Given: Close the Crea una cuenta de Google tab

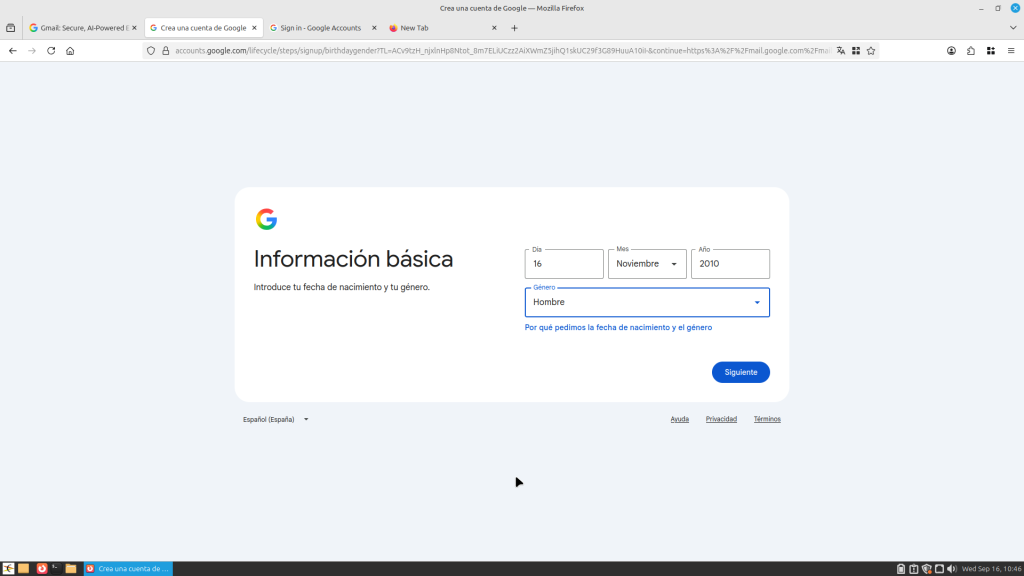Looking at the screenshot, I should point(254,28).
